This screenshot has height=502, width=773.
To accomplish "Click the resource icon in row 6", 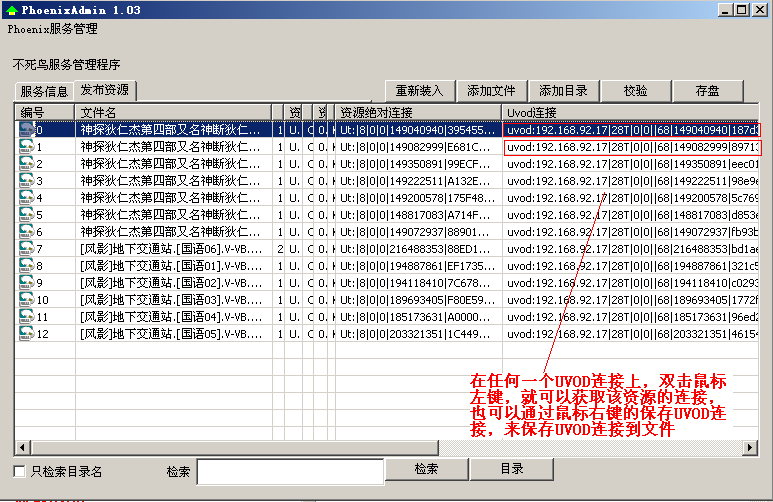I will (27, 232).
